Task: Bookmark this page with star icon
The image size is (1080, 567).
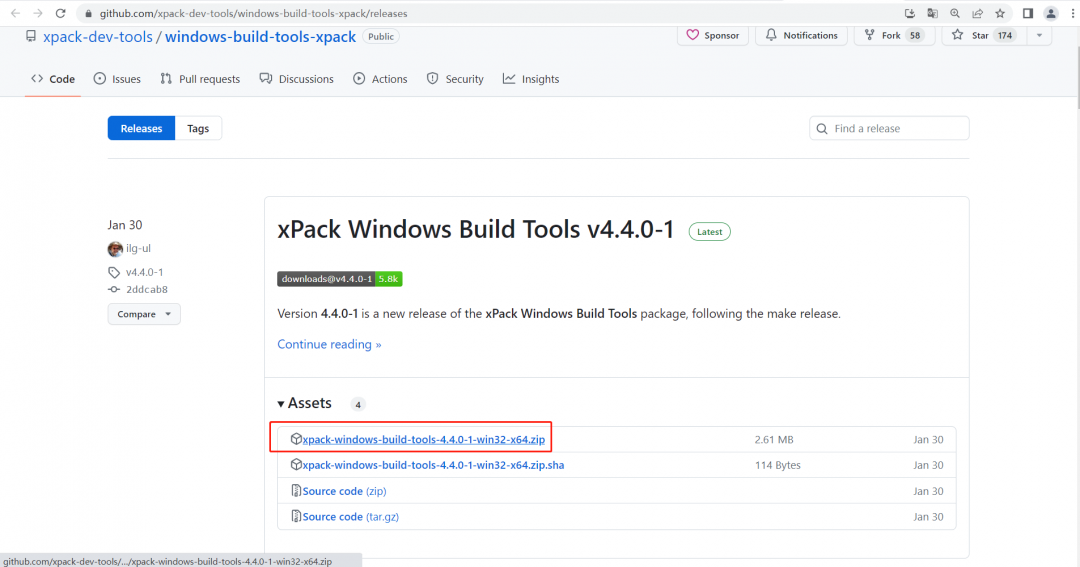Action: 1000,13
